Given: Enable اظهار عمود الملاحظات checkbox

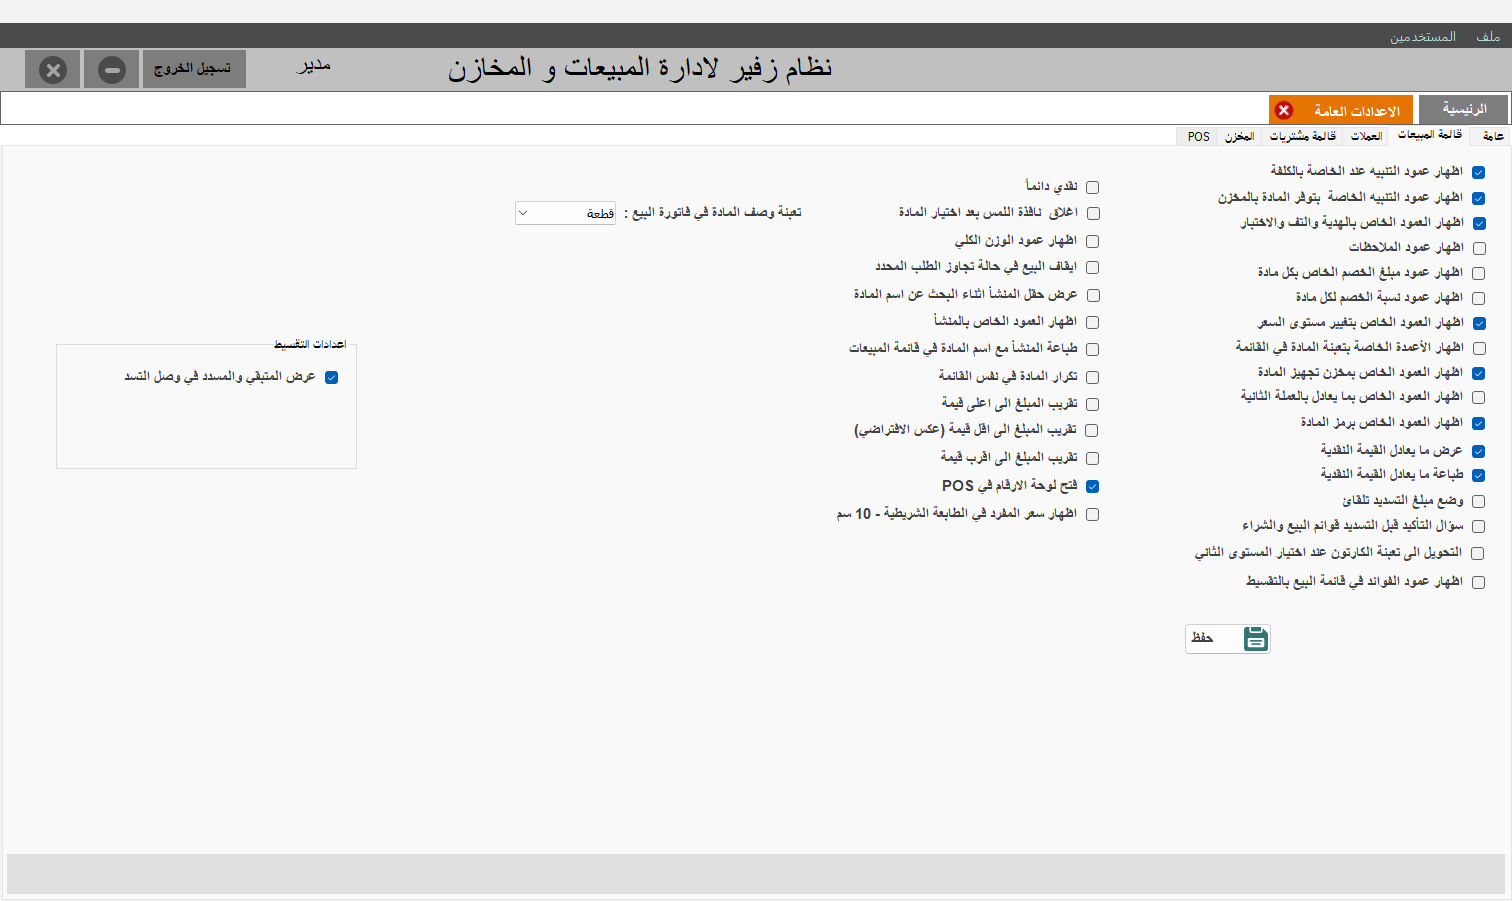Looking at the screenshot, I should click(1478, 248).
